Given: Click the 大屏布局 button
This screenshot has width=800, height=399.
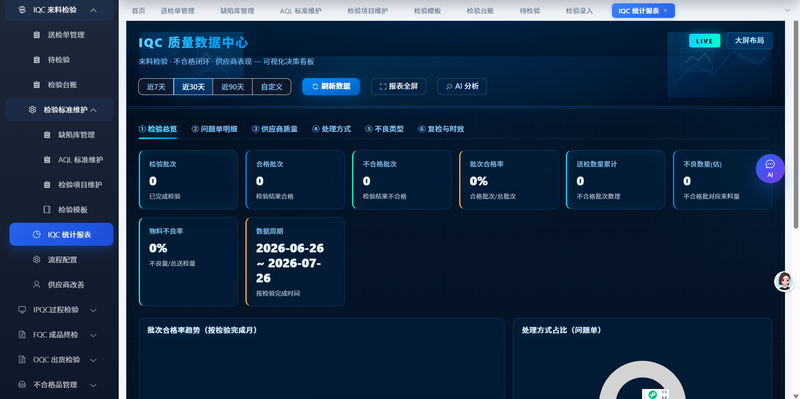Looking at the screenshot, I should tap(749, 41).
